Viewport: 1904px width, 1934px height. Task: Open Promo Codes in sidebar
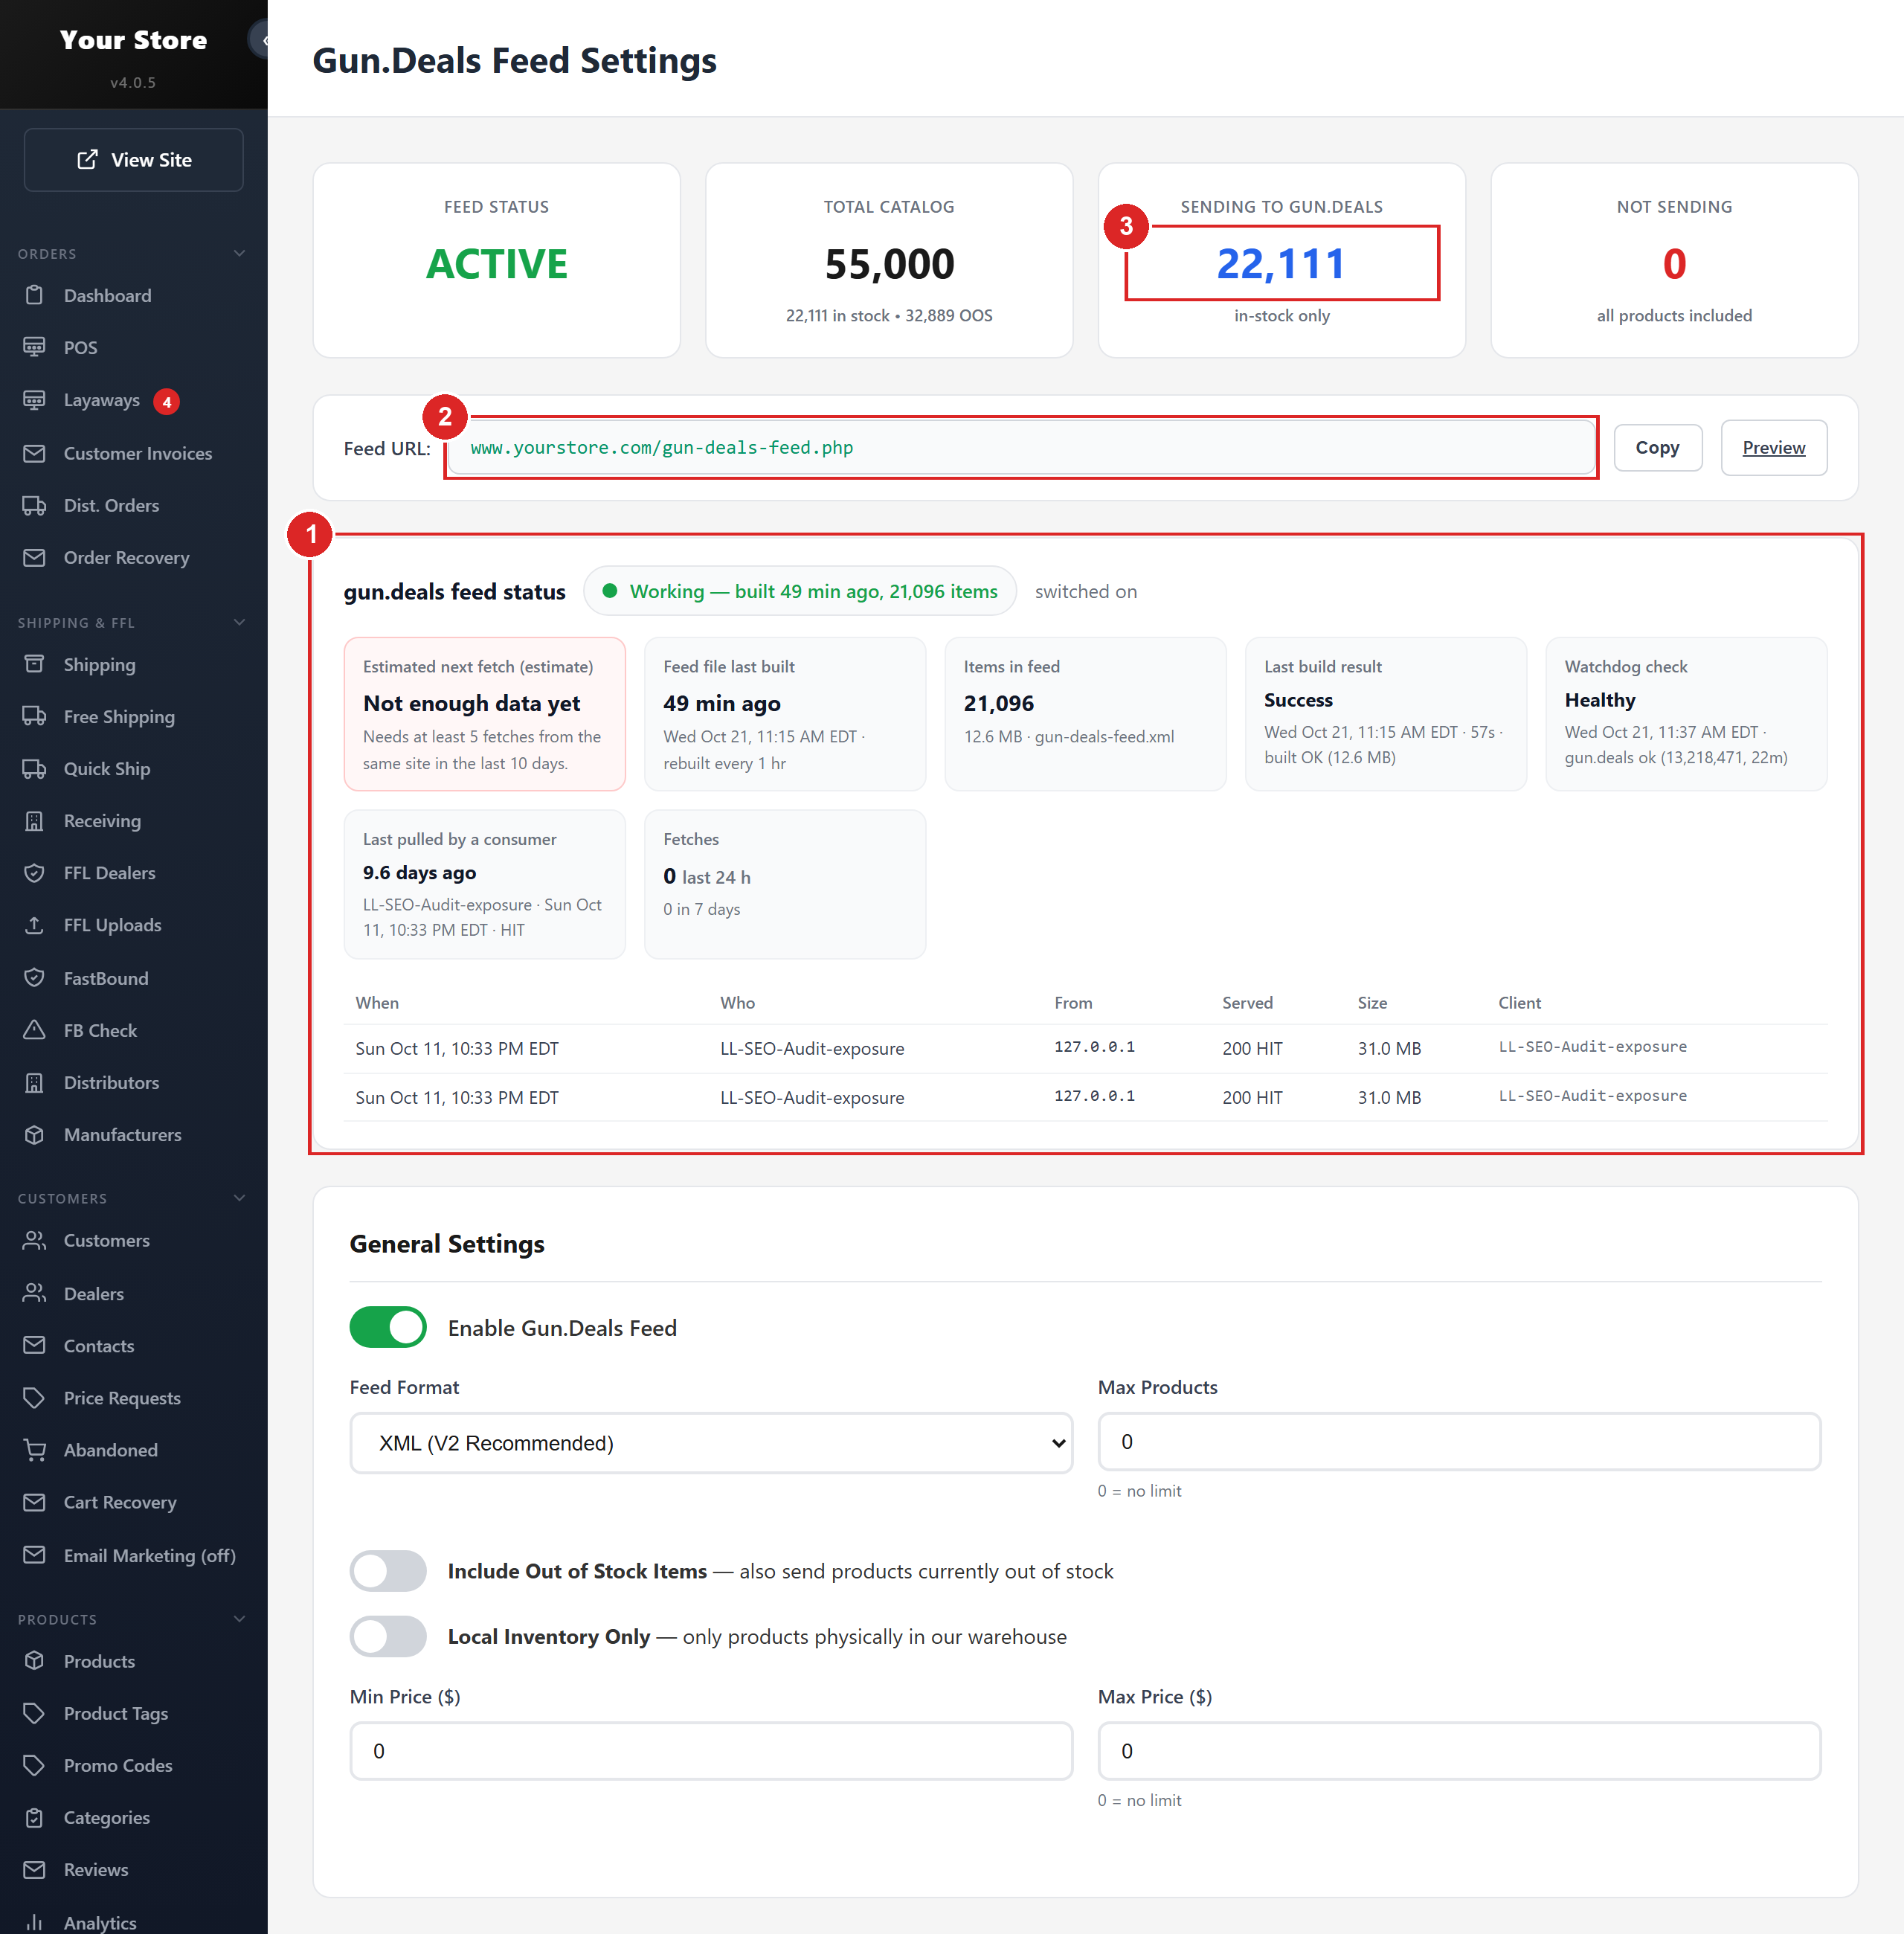tap(118, 1765)
